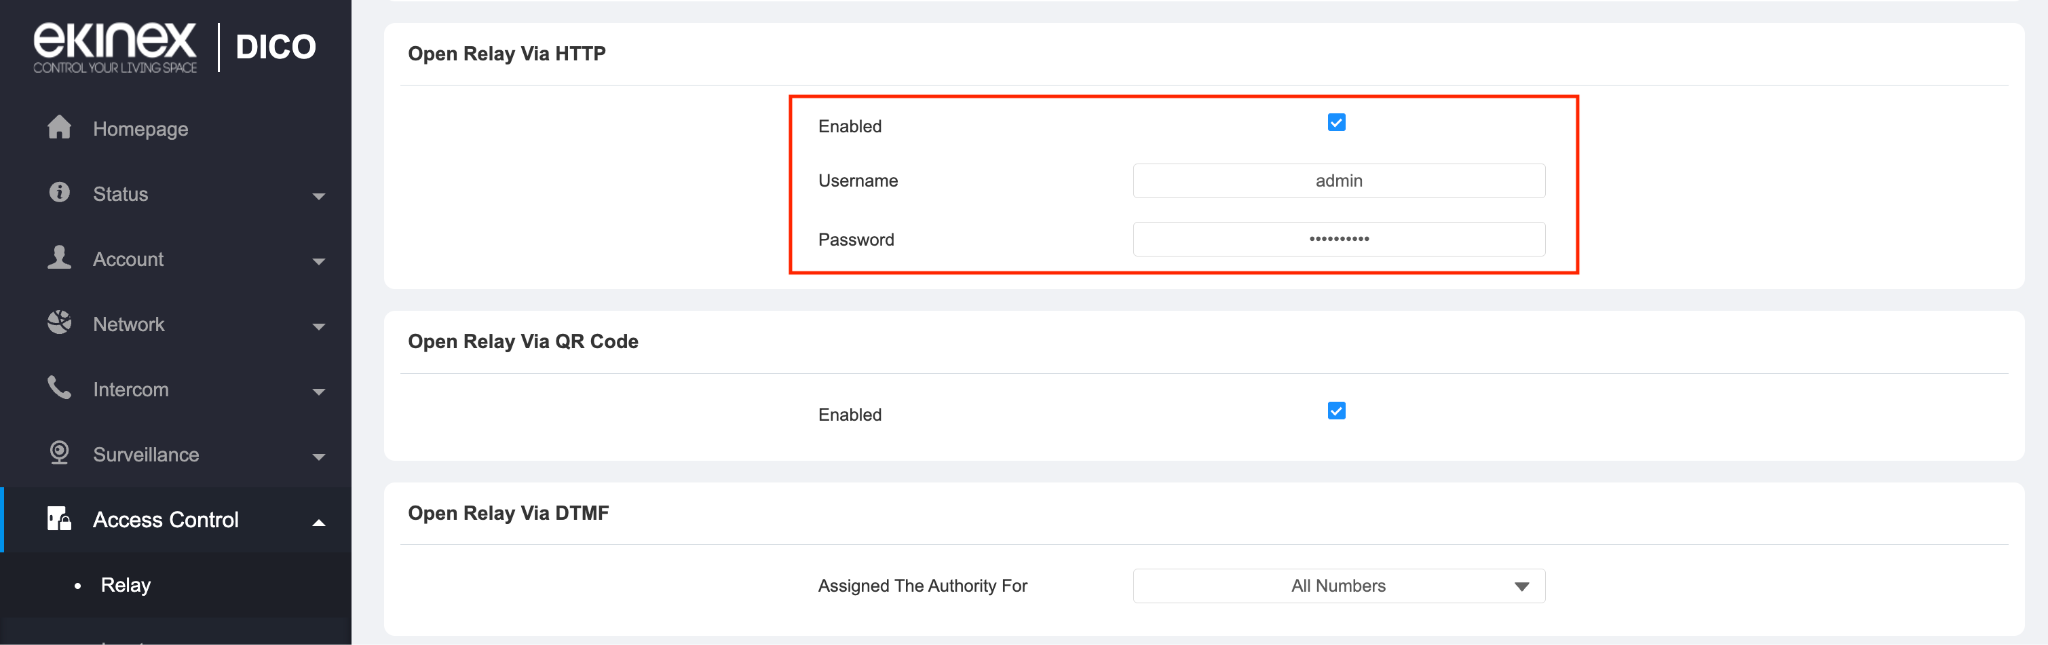Image resolution: width=2048 pixels, height=645 pixels.
Task: Click the ekinex DICO logo
Action: point(175,47)
